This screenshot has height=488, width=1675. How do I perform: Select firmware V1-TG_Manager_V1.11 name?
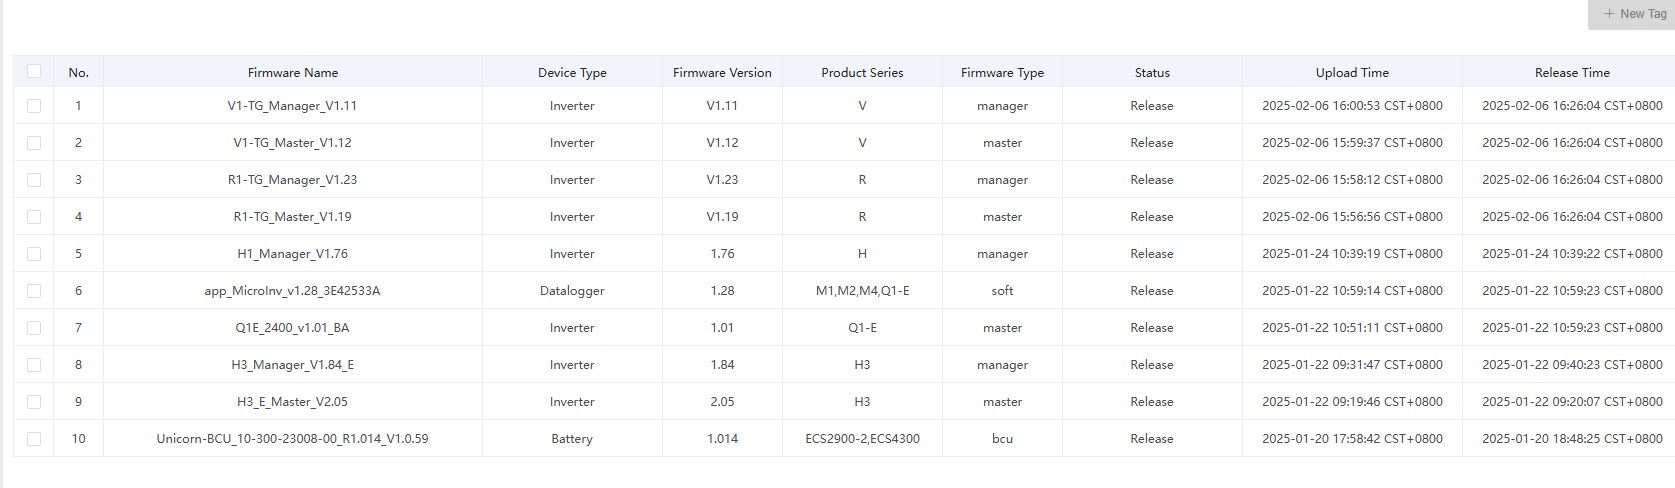[292, 106]
